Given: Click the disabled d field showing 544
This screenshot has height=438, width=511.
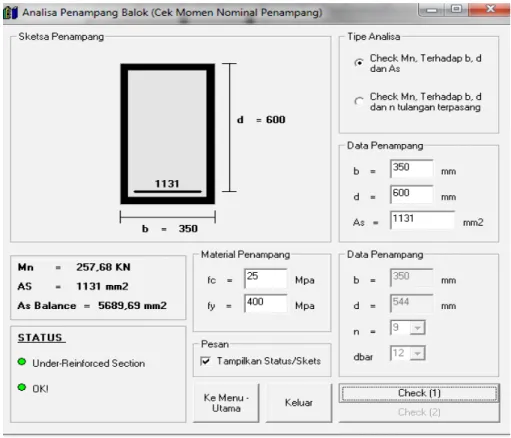Looking at the screenshot, I should click(412, 303).
